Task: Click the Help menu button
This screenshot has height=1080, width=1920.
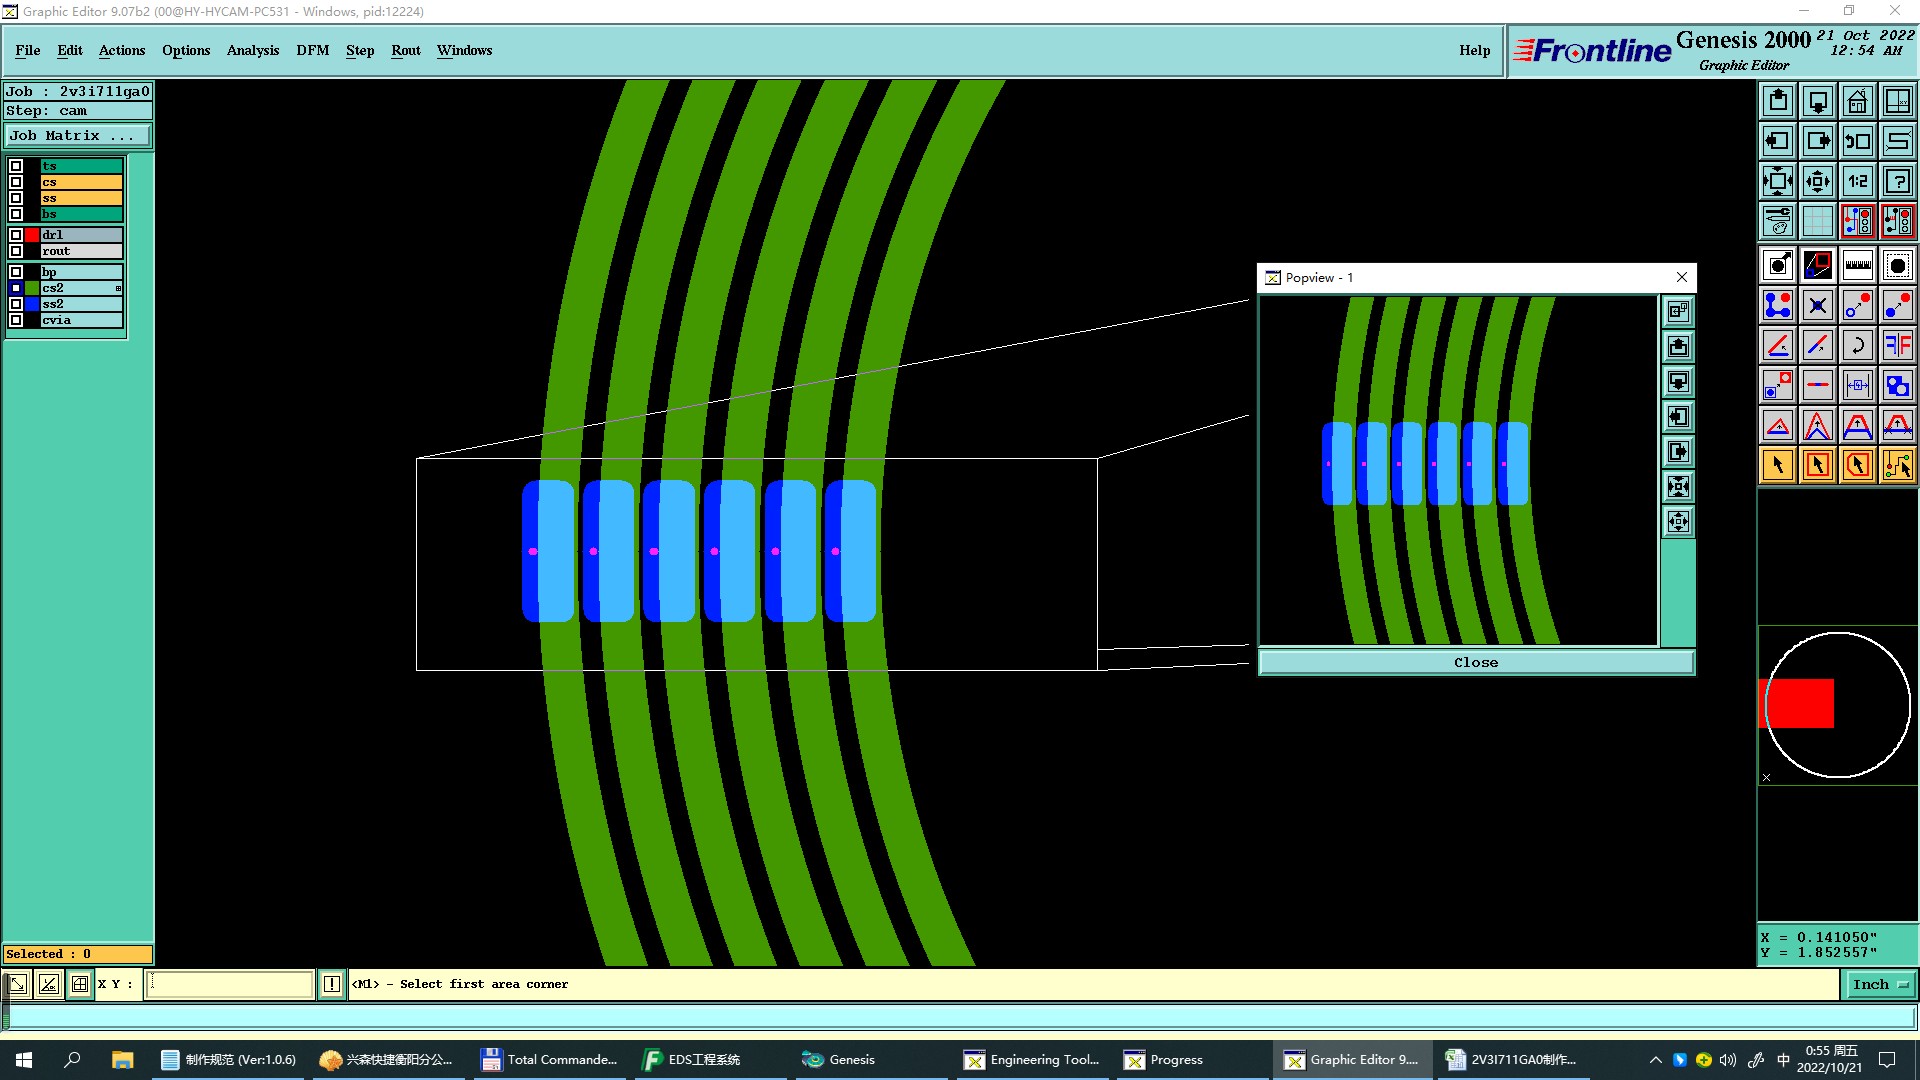Action: coord(1474,50)
